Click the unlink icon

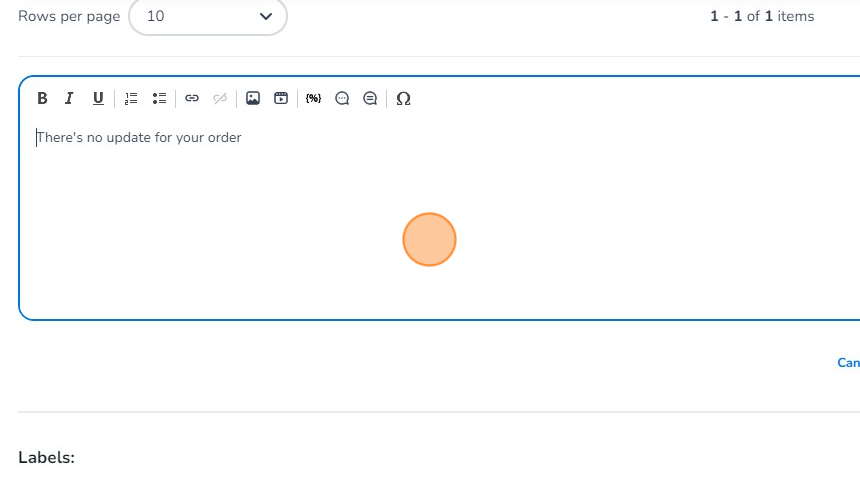point(220,98)
